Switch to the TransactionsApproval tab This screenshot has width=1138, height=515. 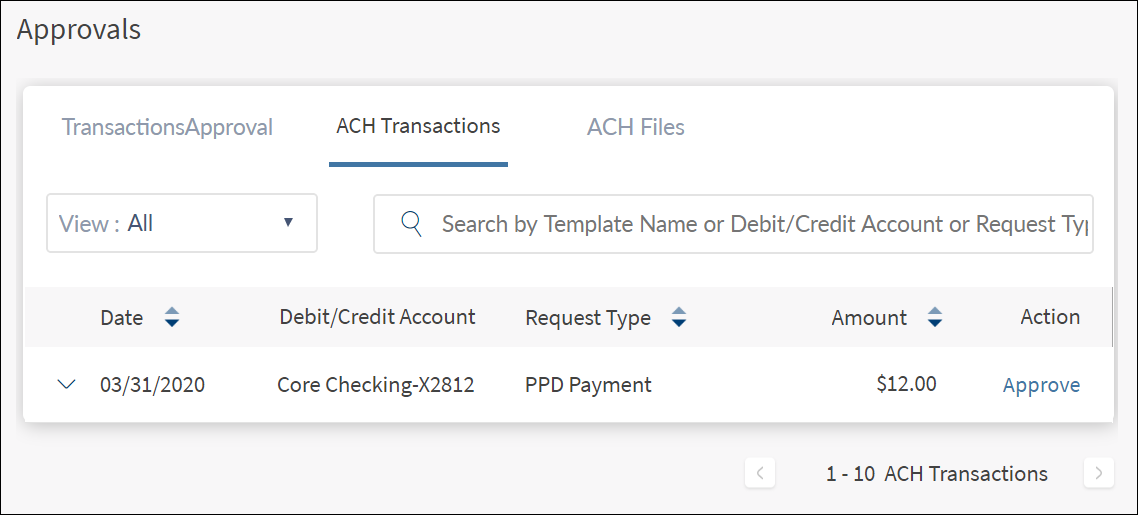[x=167, y=128]
